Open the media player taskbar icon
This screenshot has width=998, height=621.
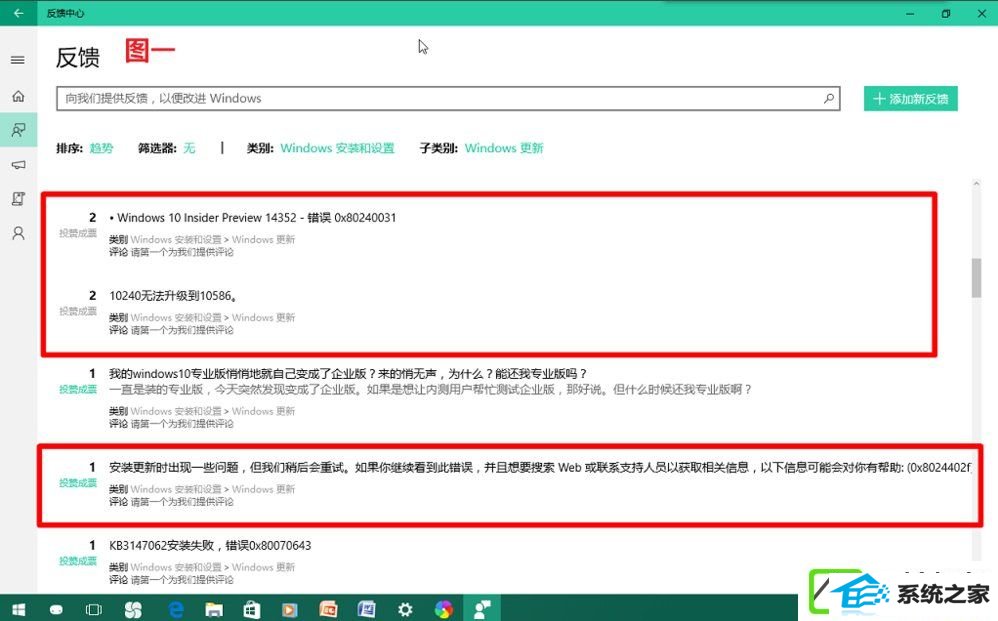pyautogui.click(x=290, y=610)
